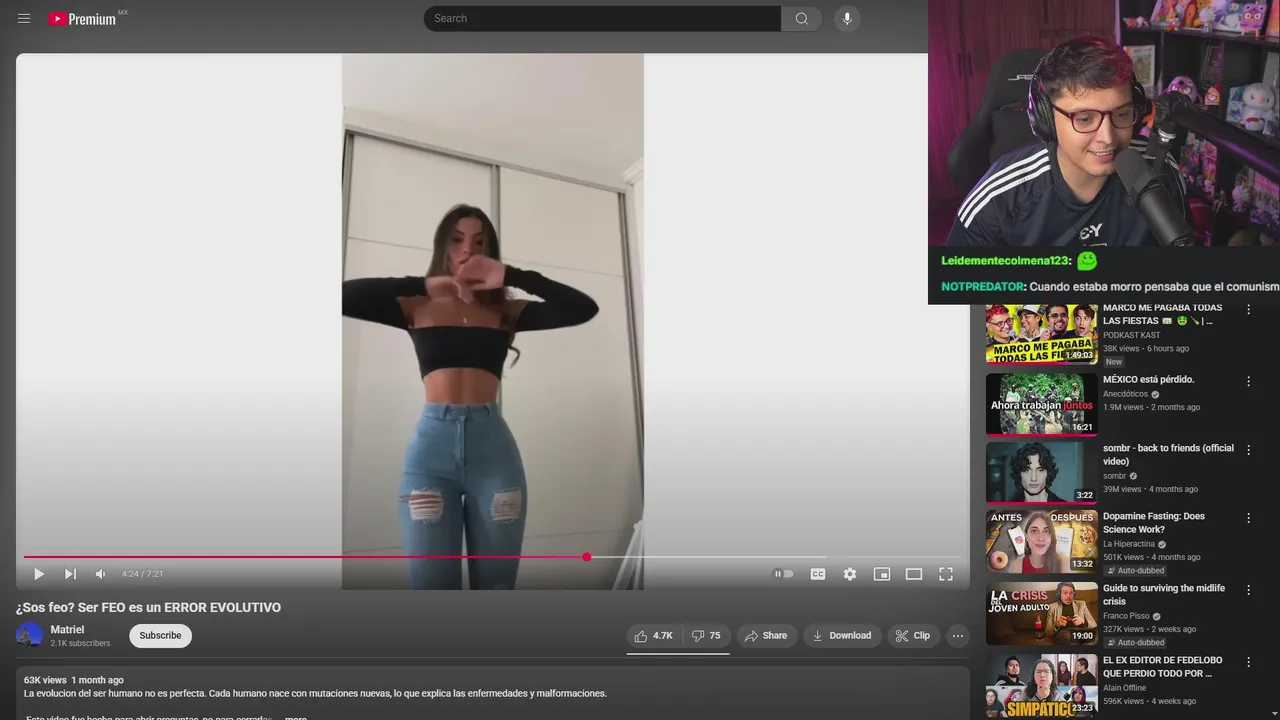Open more actions ellipsis beside Clip
The image size is (1280, 720).
coord(958,636)
